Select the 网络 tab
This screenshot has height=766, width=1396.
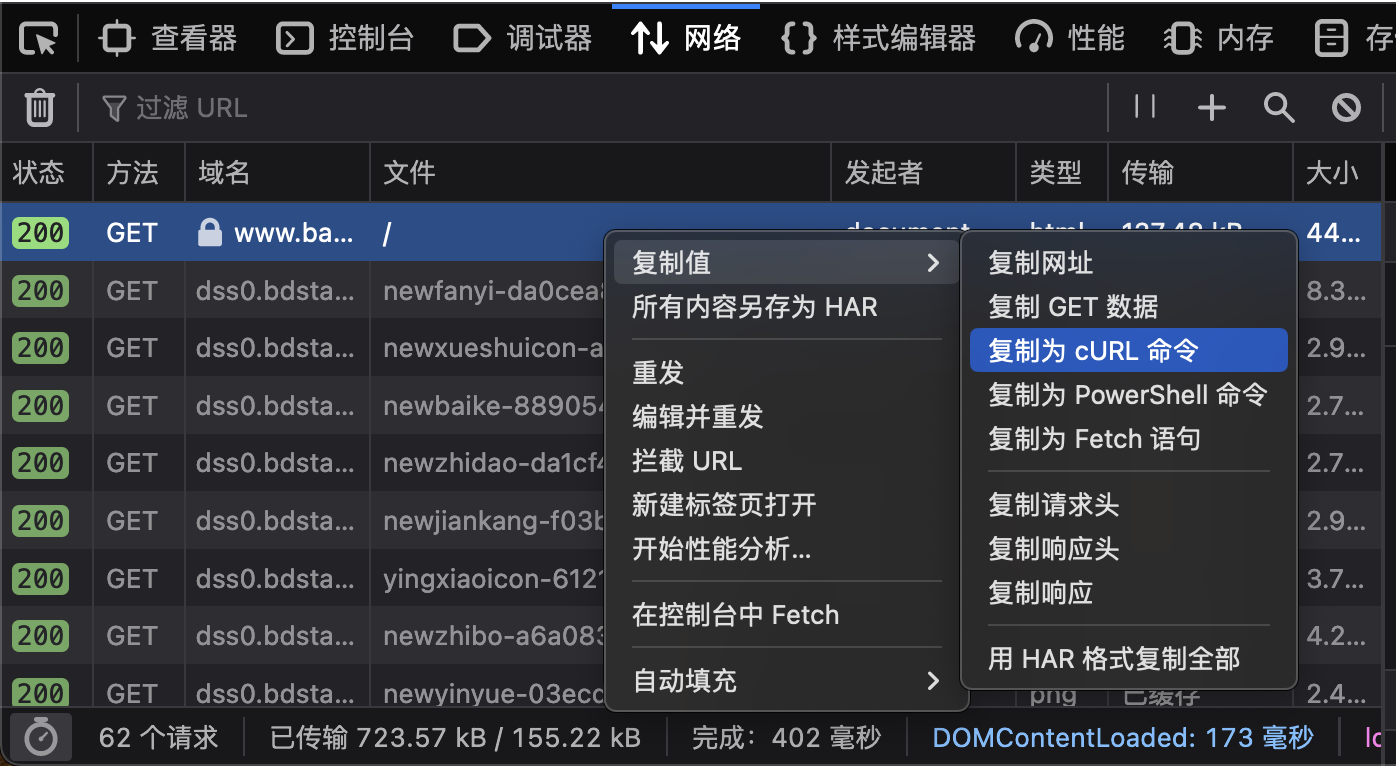[x=686, y=40]
